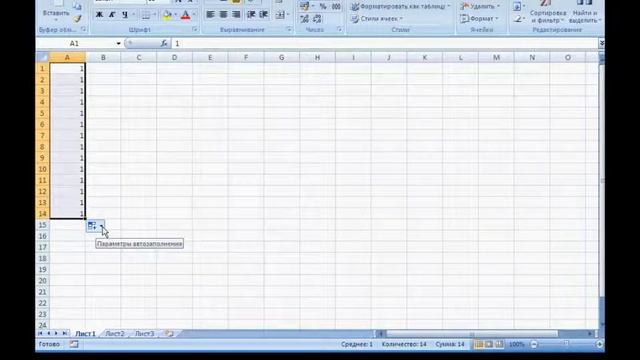
Task: Open the Шрифт group dialog launcher
Action: point(195,29)
